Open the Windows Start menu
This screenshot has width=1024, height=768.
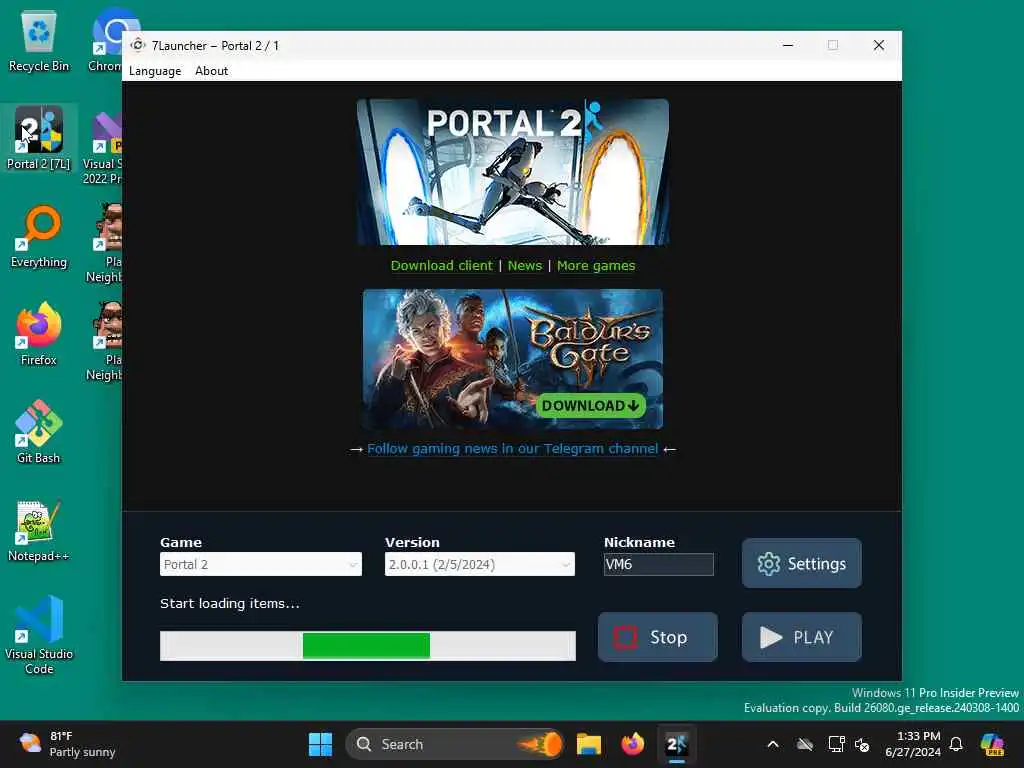click(x=320, y=744)
